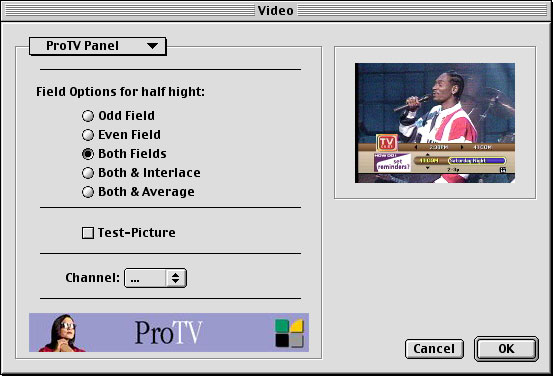Choose the Both Fields radio button
Screen dimensions: 553x376
[x=88, y=154]
